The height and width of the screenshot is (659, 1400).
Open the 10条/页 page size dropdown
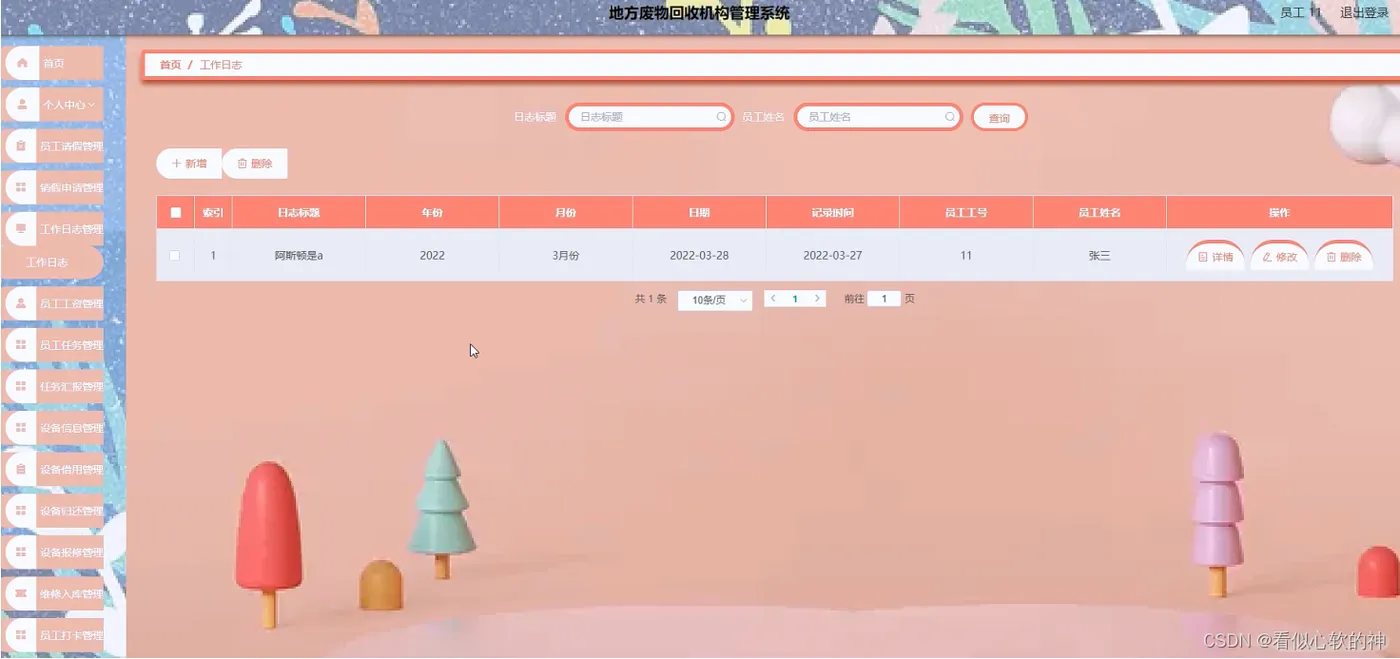click(x=715, y=300)
